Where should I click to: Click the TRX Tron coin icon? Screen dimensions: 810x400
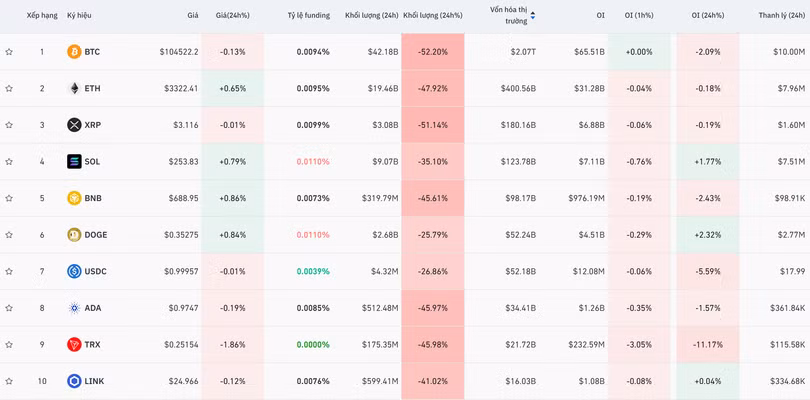pos(74,344)
